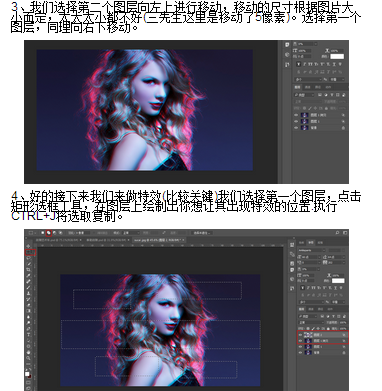Hide the 背景 layer in upper screenshot
382x391 pixels.
point(296,127)
